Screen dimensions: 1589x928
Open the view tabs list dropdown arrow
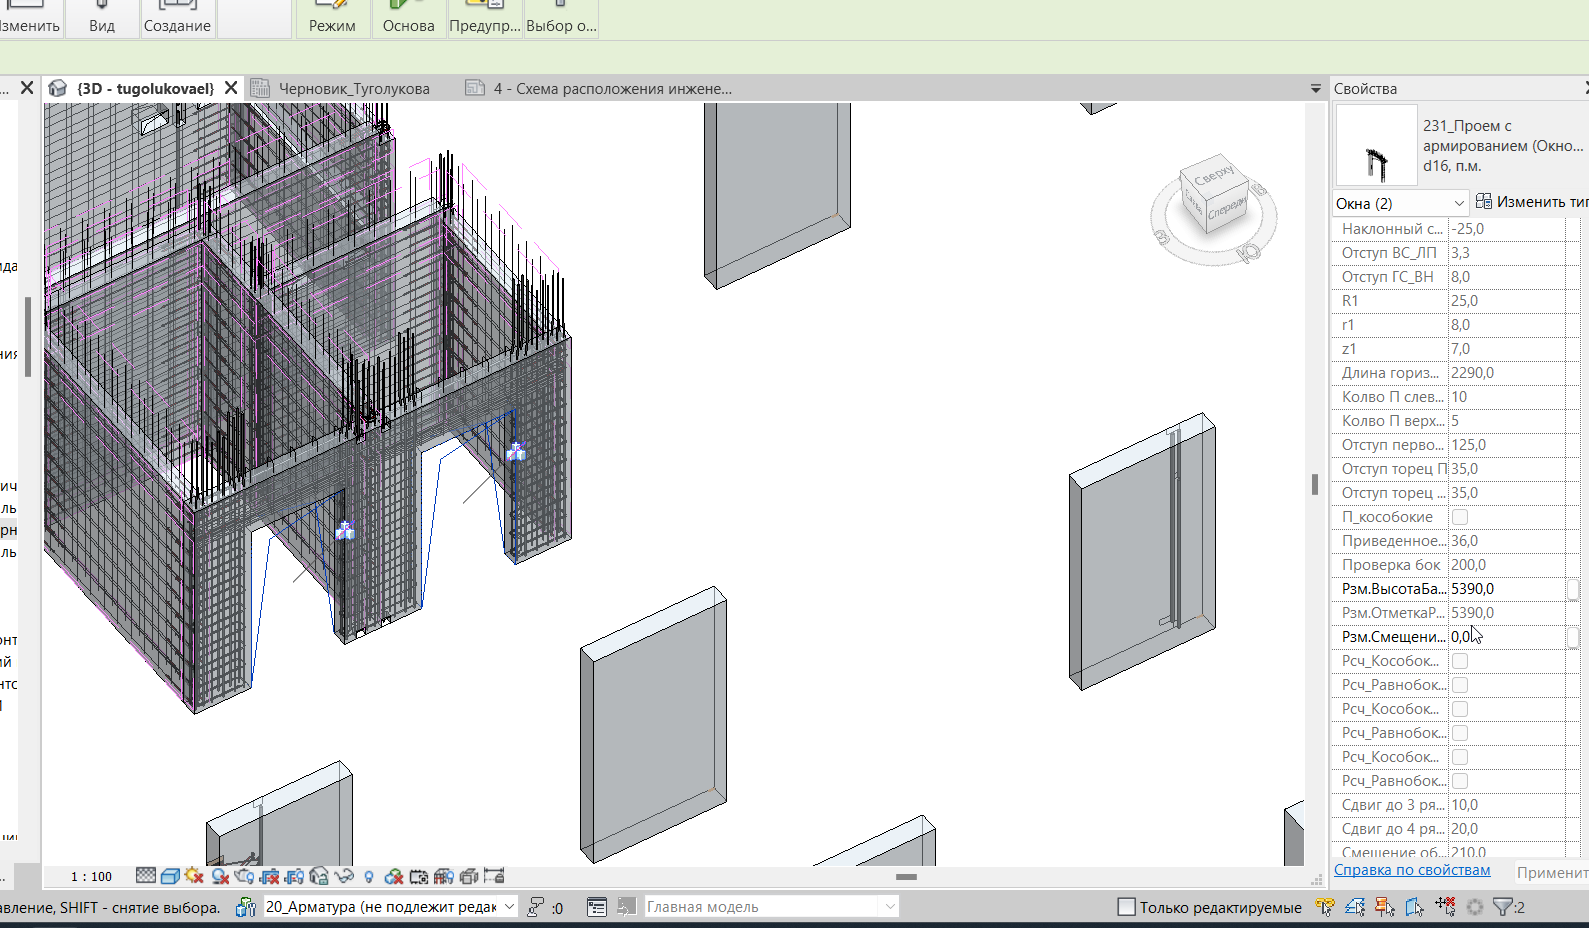tap(1316, 89)
